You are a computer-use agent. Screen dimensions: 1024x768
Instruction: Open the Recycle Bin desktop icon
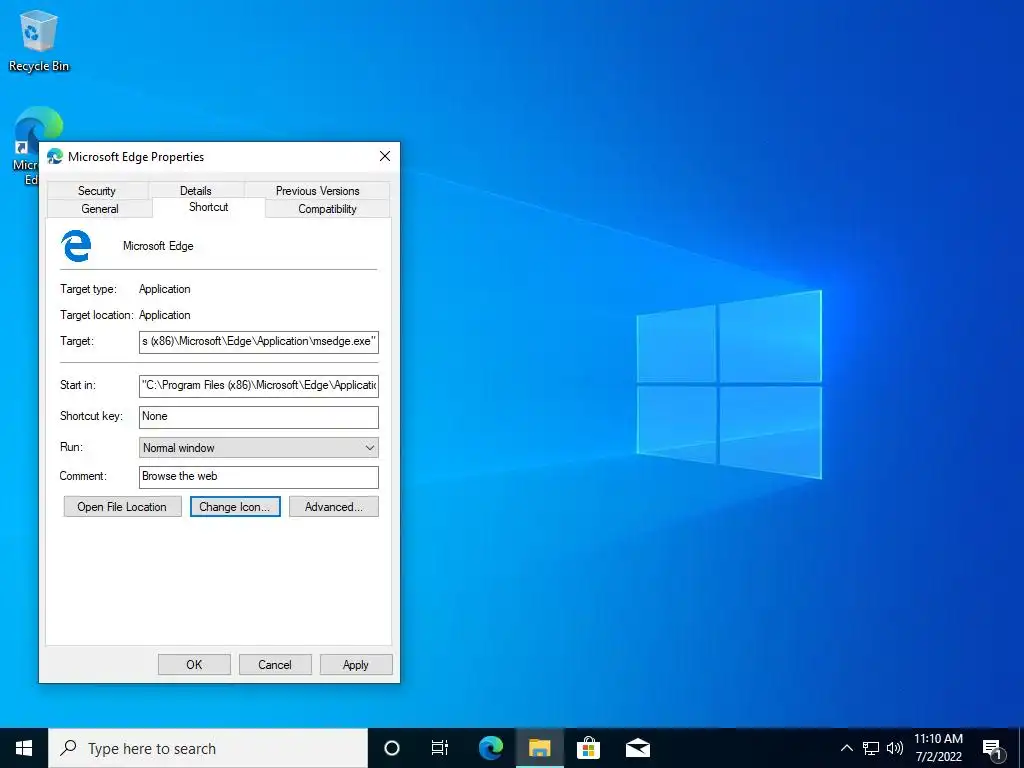39,41
